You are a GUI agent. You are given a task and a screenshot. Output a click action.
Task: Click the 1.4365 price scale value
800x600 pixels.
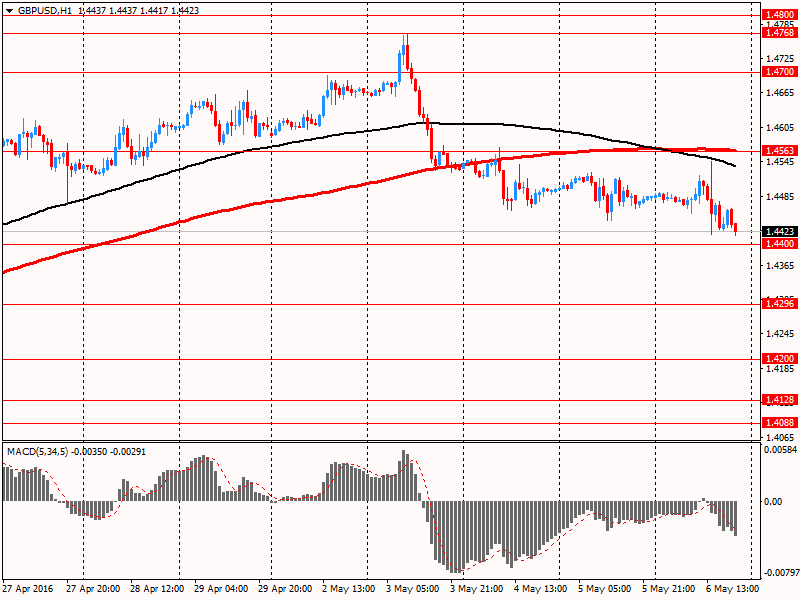pyautogui.click(x=780, y=266)
